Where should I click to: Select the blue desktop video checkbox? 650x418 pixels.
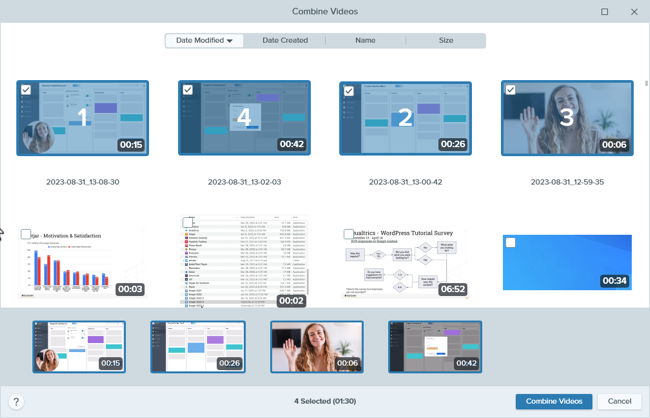pos(511,243)
